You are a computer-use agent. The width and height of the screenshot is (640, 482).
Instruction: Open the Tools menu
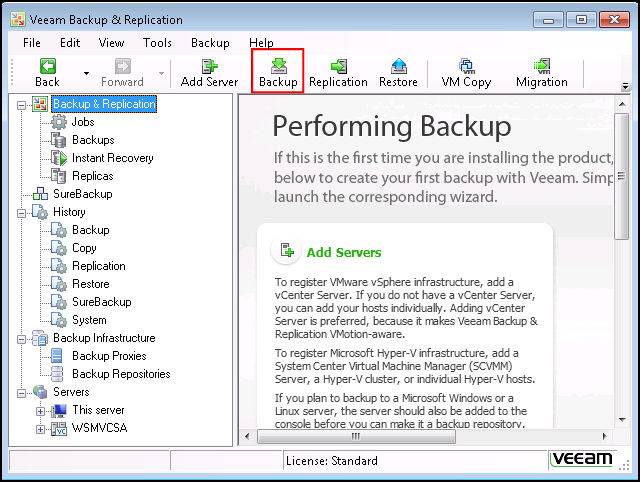point(157,43)
